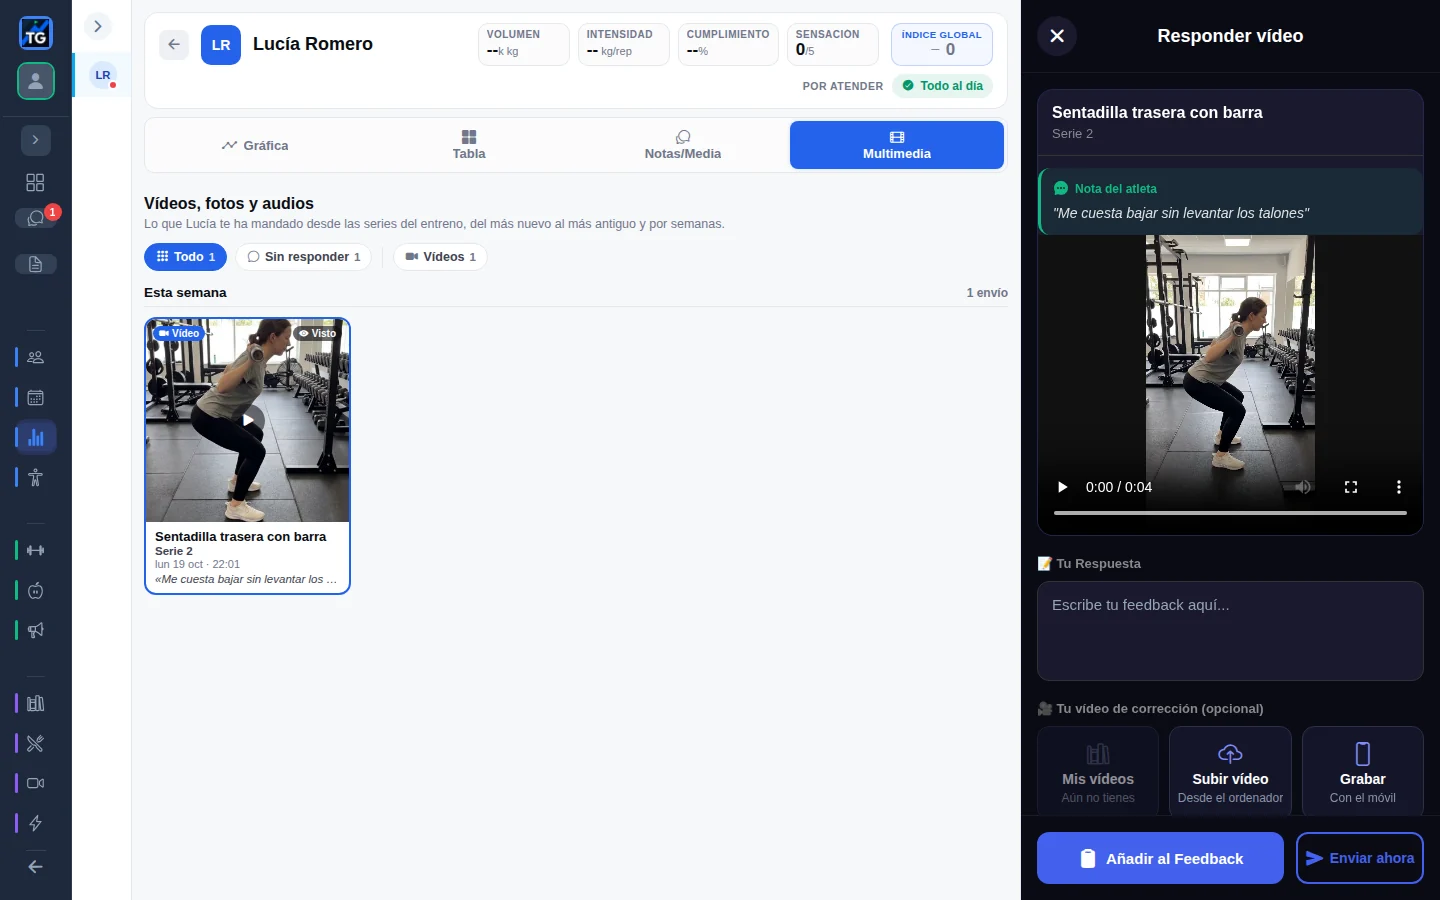Open the dumbbell exercises icon
Screen dimensions: 1440x900
(36, 550)
